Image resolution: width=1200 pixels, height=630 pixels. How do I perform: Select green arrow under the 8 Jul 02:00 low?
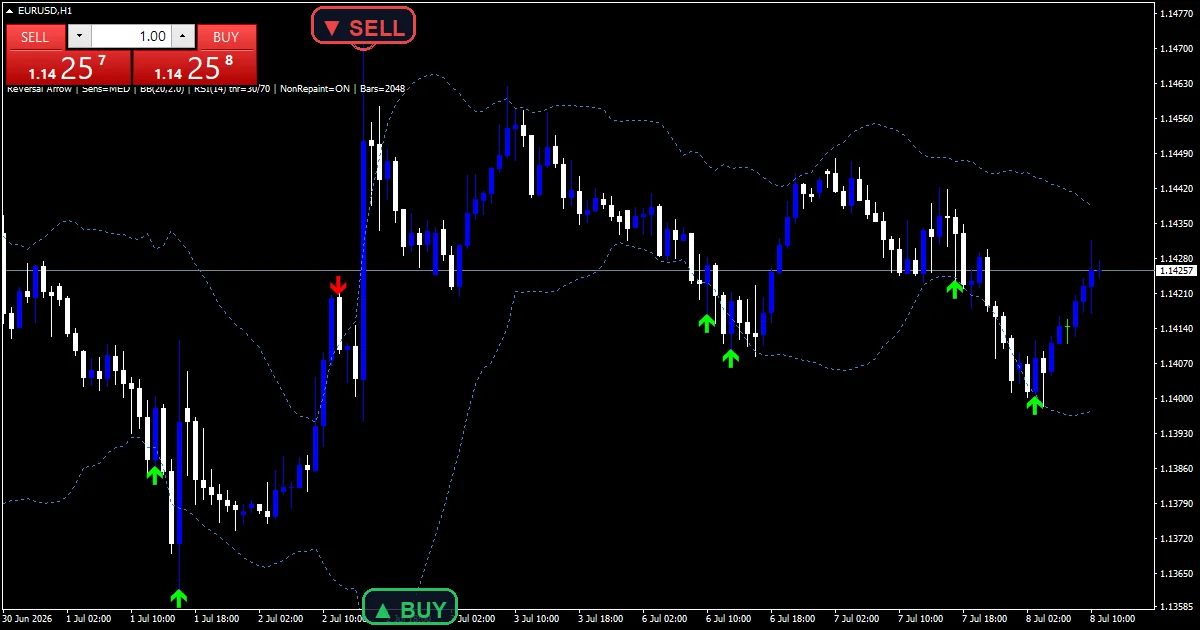pyautogui.click(x=1034, y=404)
